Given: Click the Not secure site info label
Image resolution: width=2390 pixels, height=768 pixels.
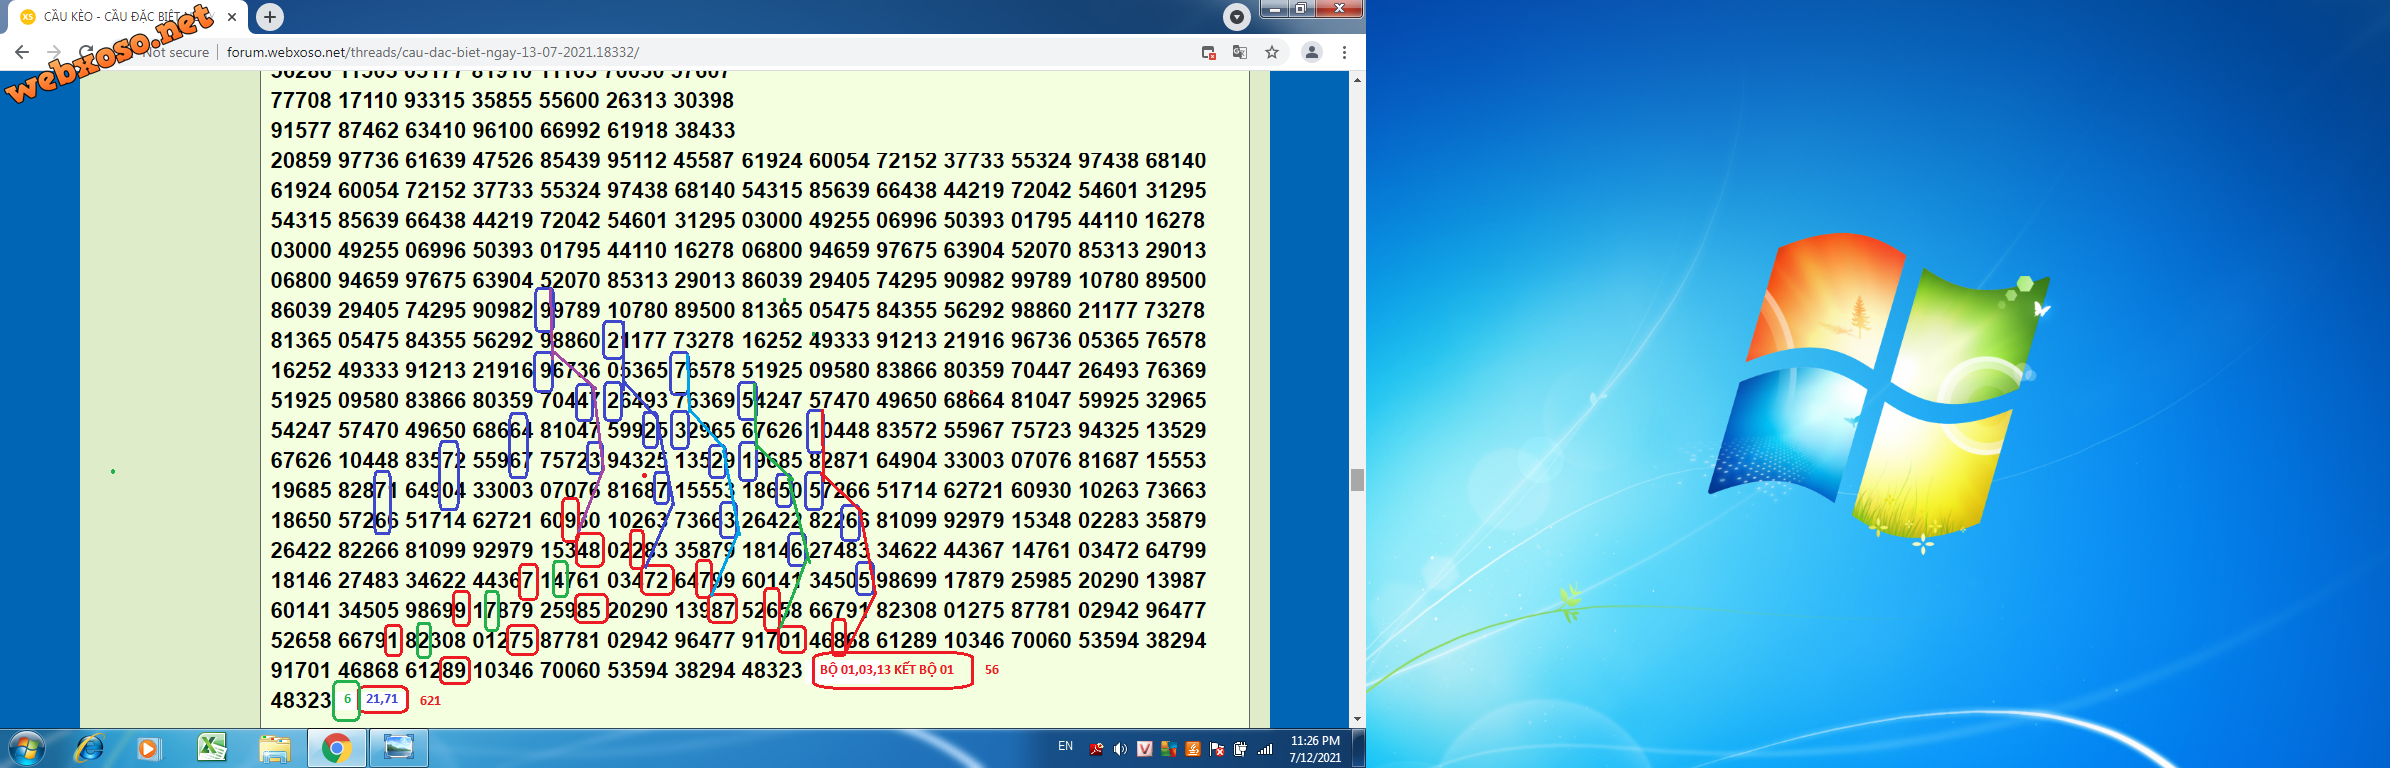Looking at the screenshot, I should [x=176, y=52].
